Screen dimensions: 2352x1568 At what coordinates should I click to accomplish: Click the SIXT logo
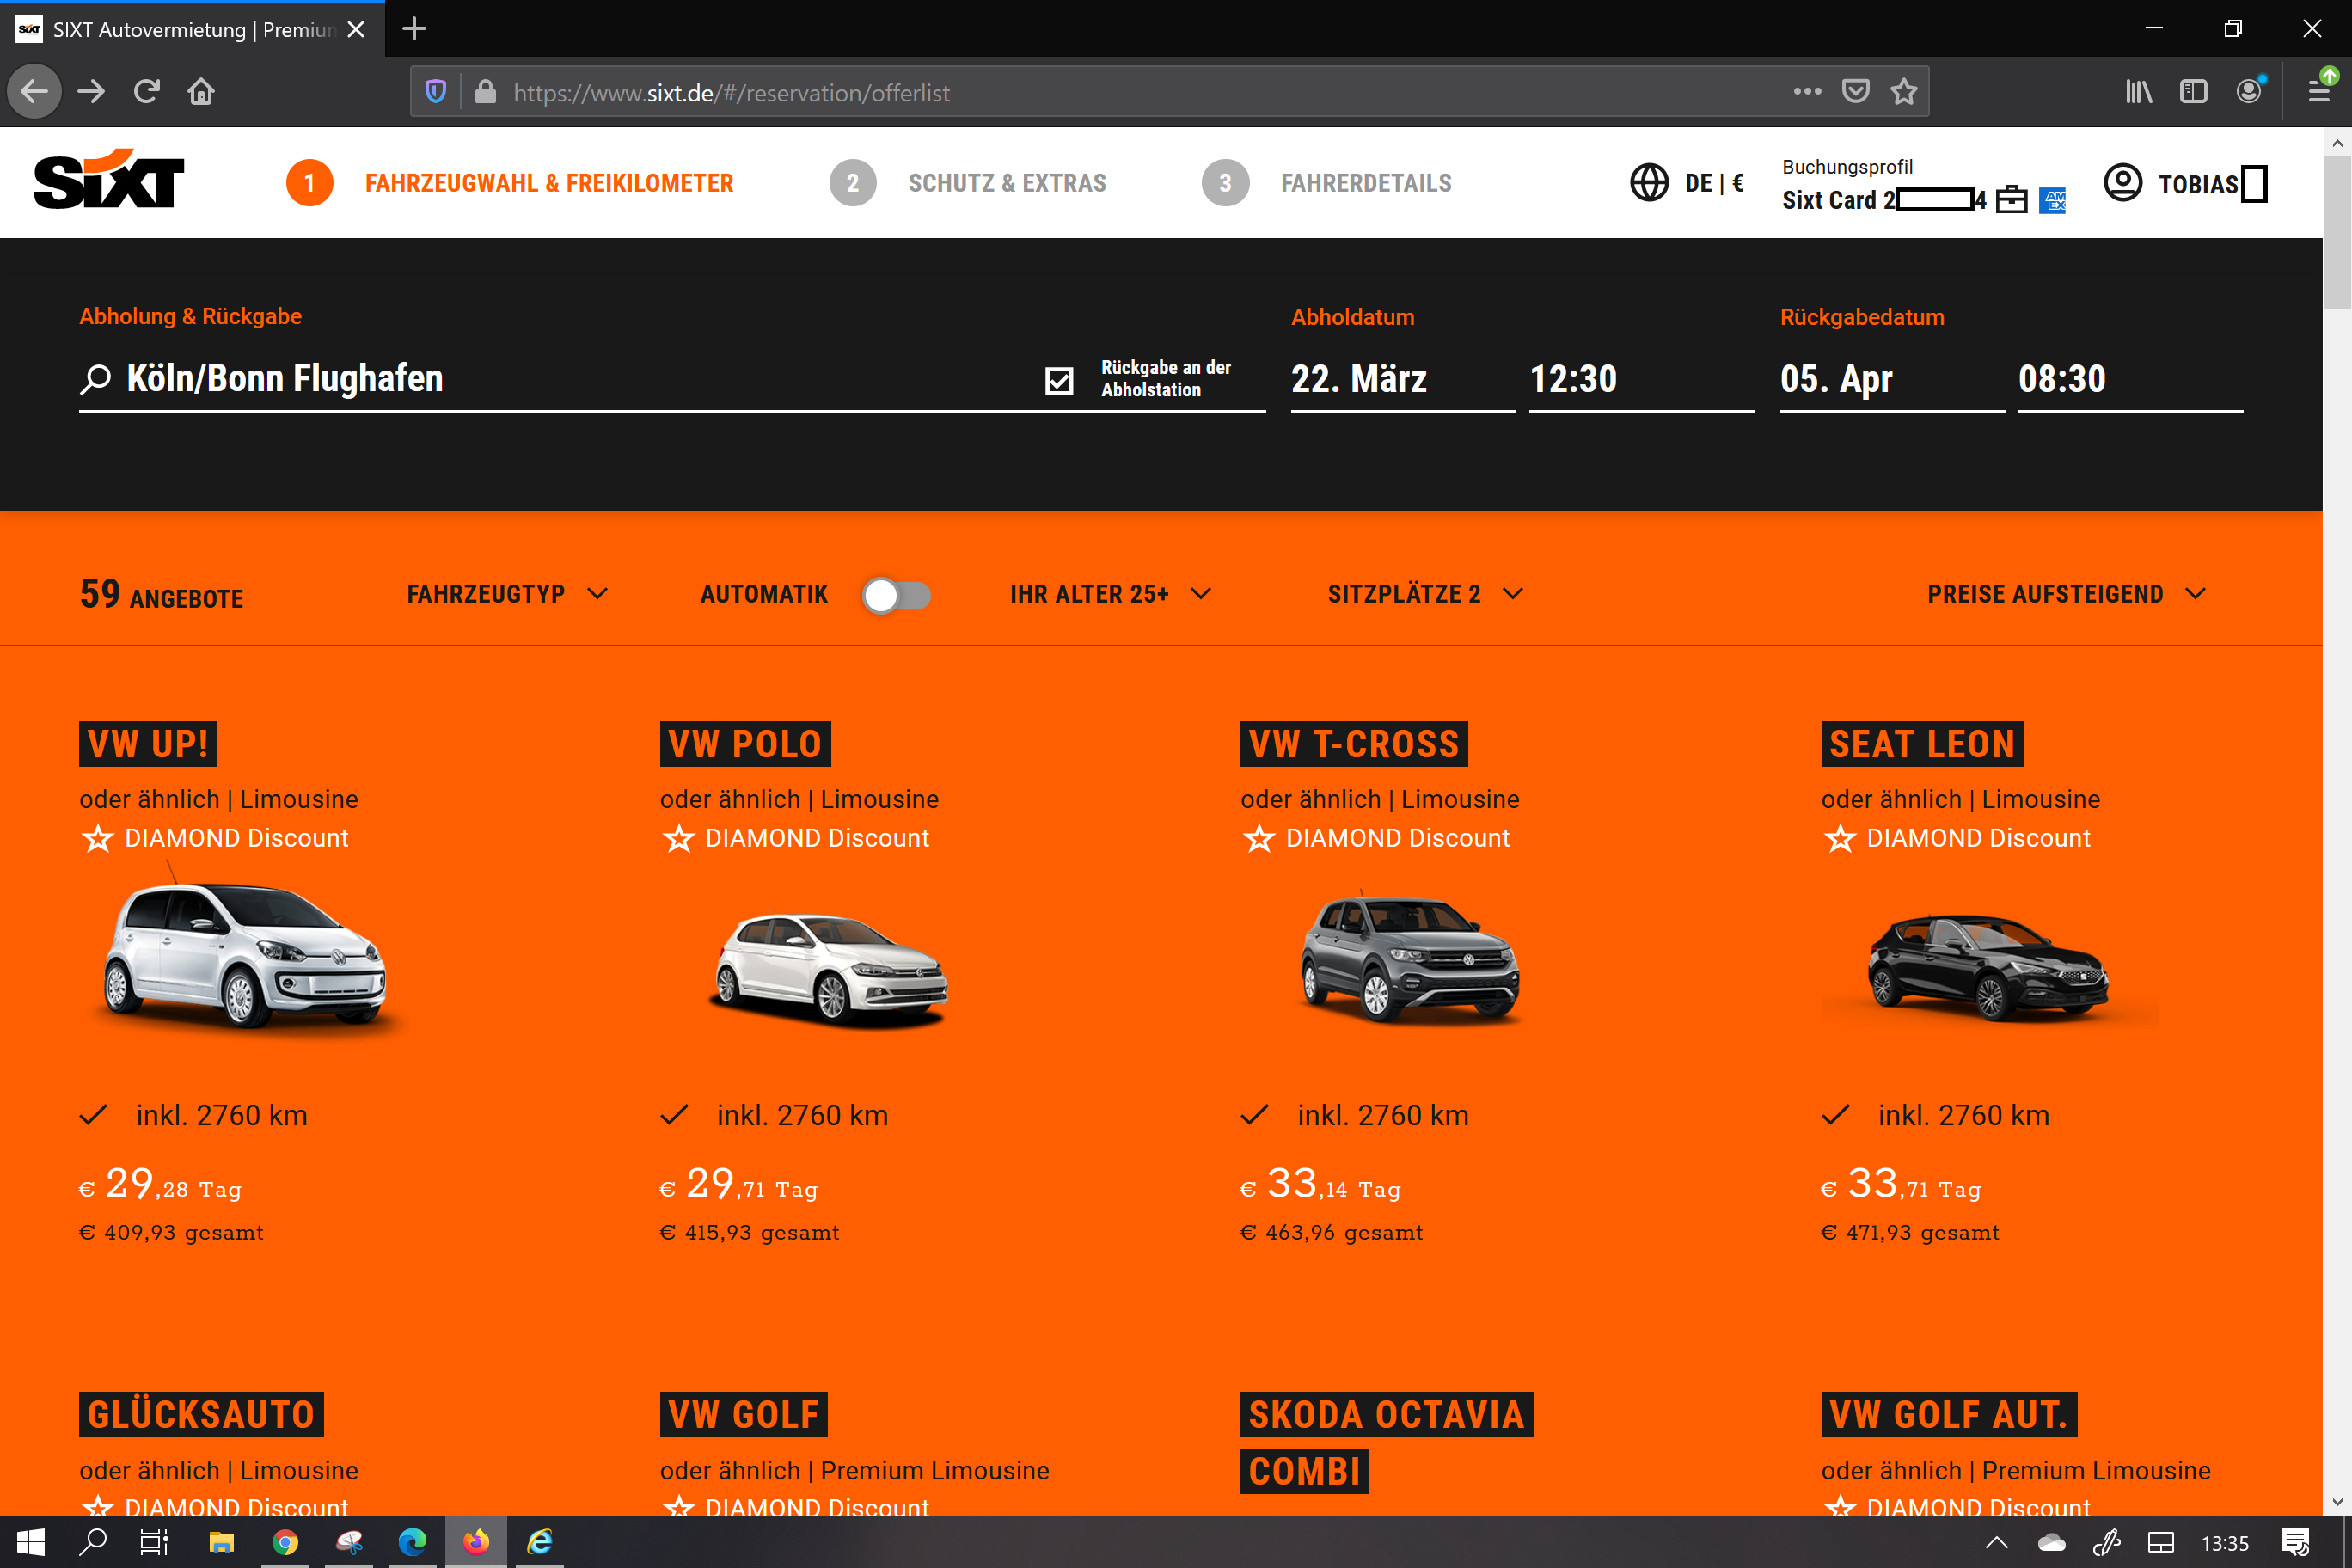[x=109, y=181]
